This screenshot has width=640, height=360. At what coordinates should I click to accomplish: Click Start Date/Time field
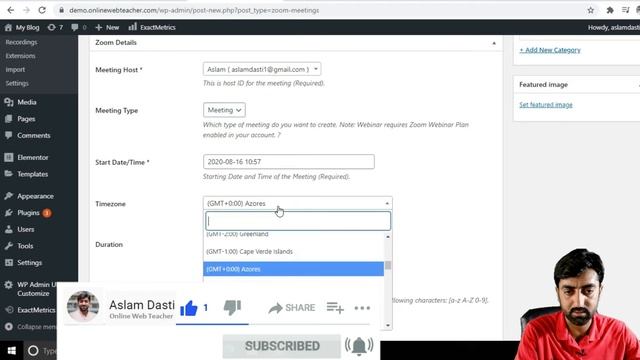pos(289,162)
